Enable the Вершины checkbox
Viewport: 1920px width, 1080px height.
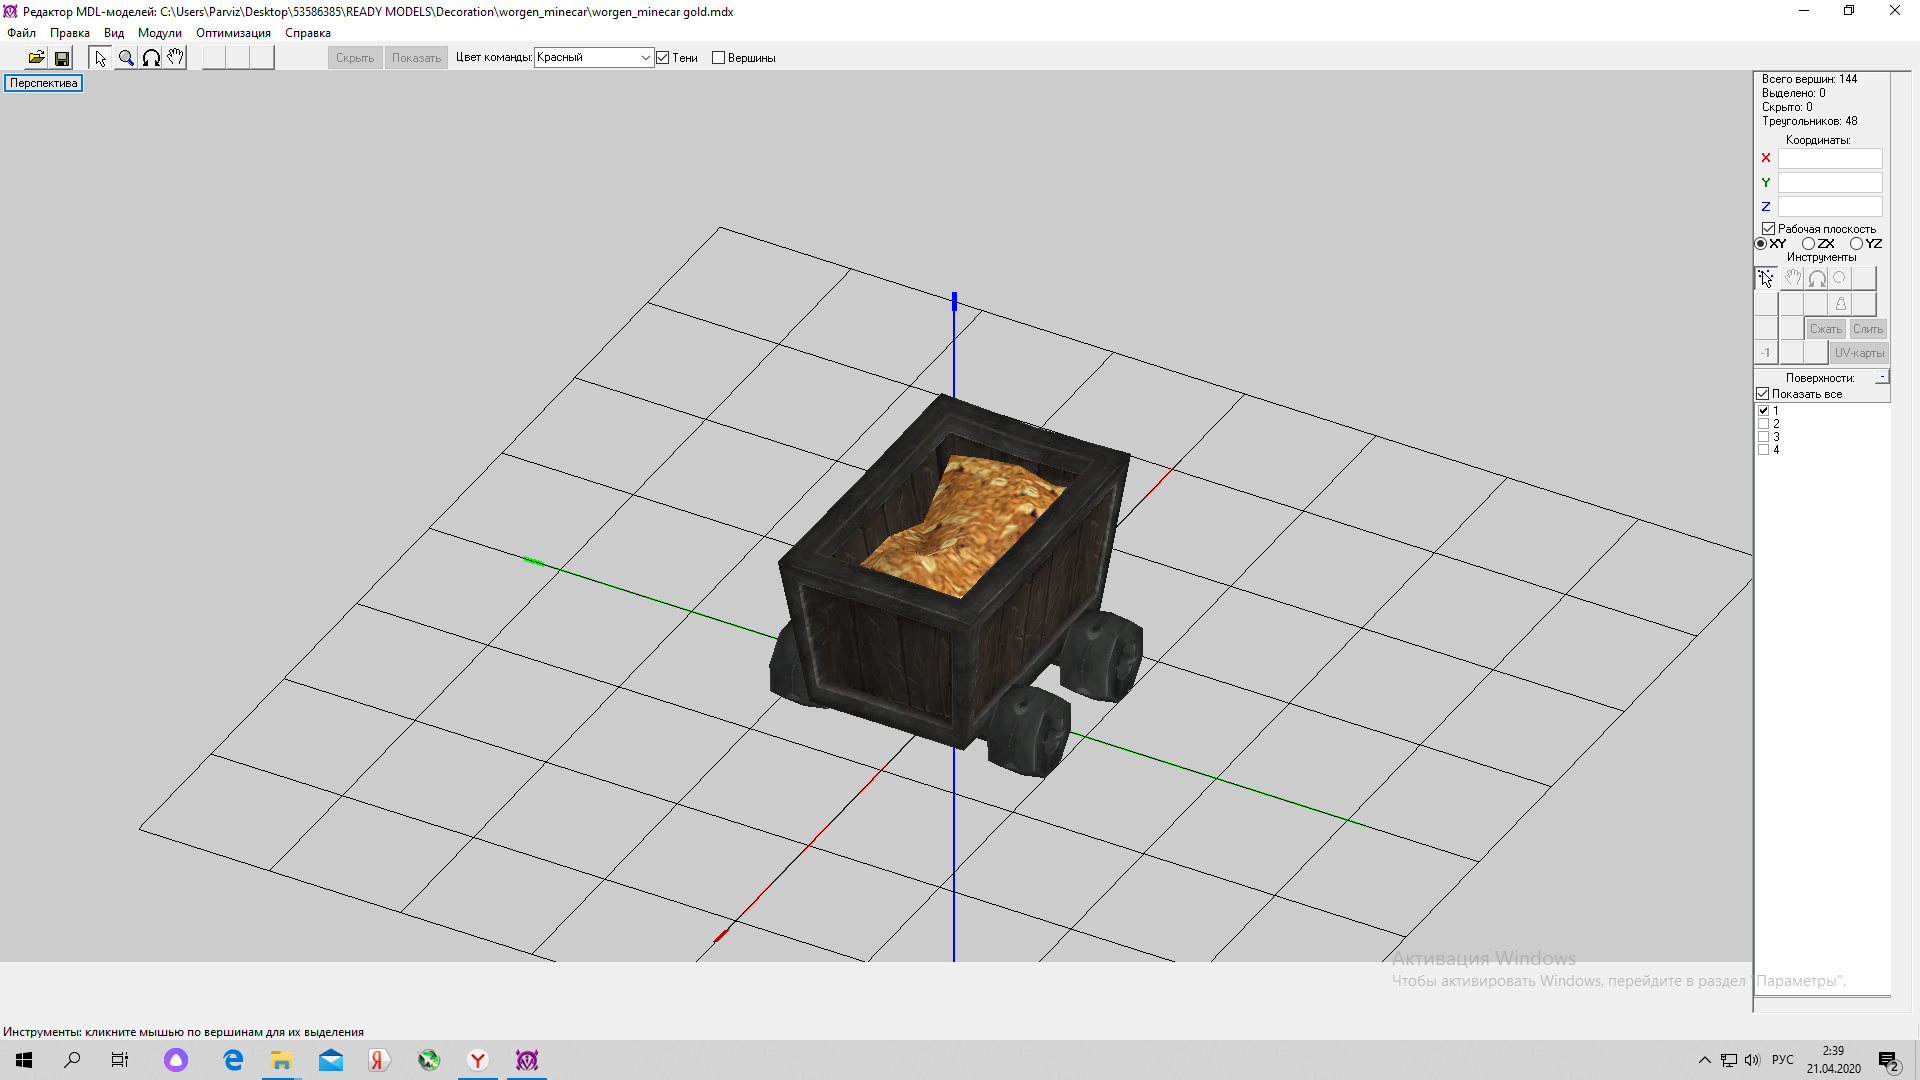point(718,58)
